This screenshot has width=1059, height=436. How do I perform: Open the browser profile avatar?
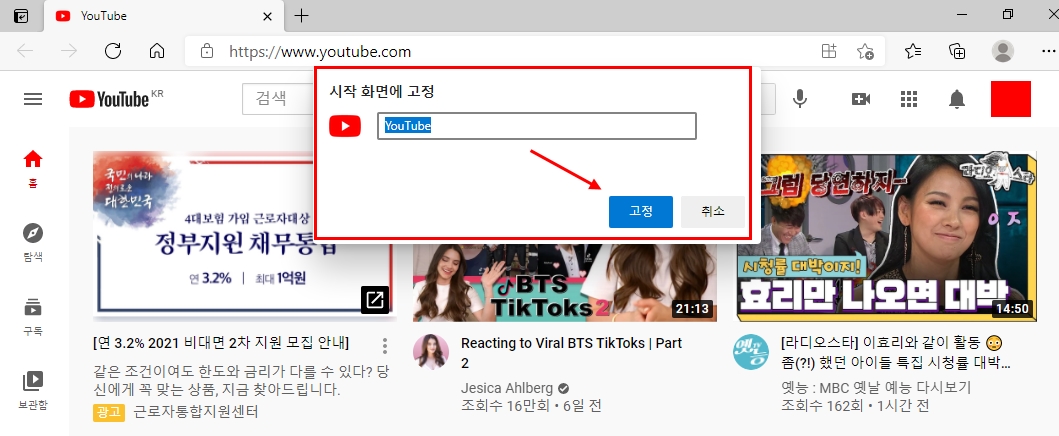[1002, 51]
